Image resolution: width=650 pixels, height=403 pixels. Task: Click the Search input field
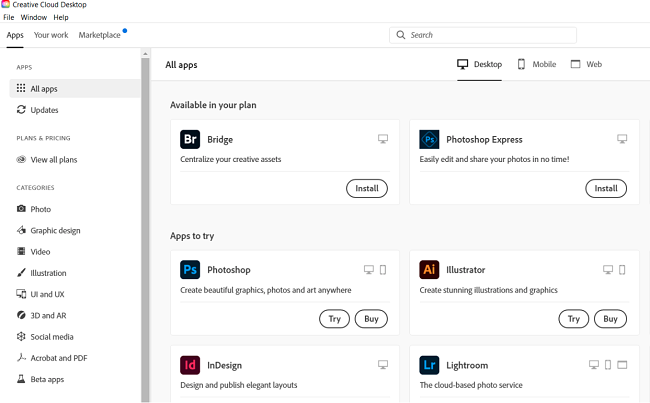click(x=483, y=35)
